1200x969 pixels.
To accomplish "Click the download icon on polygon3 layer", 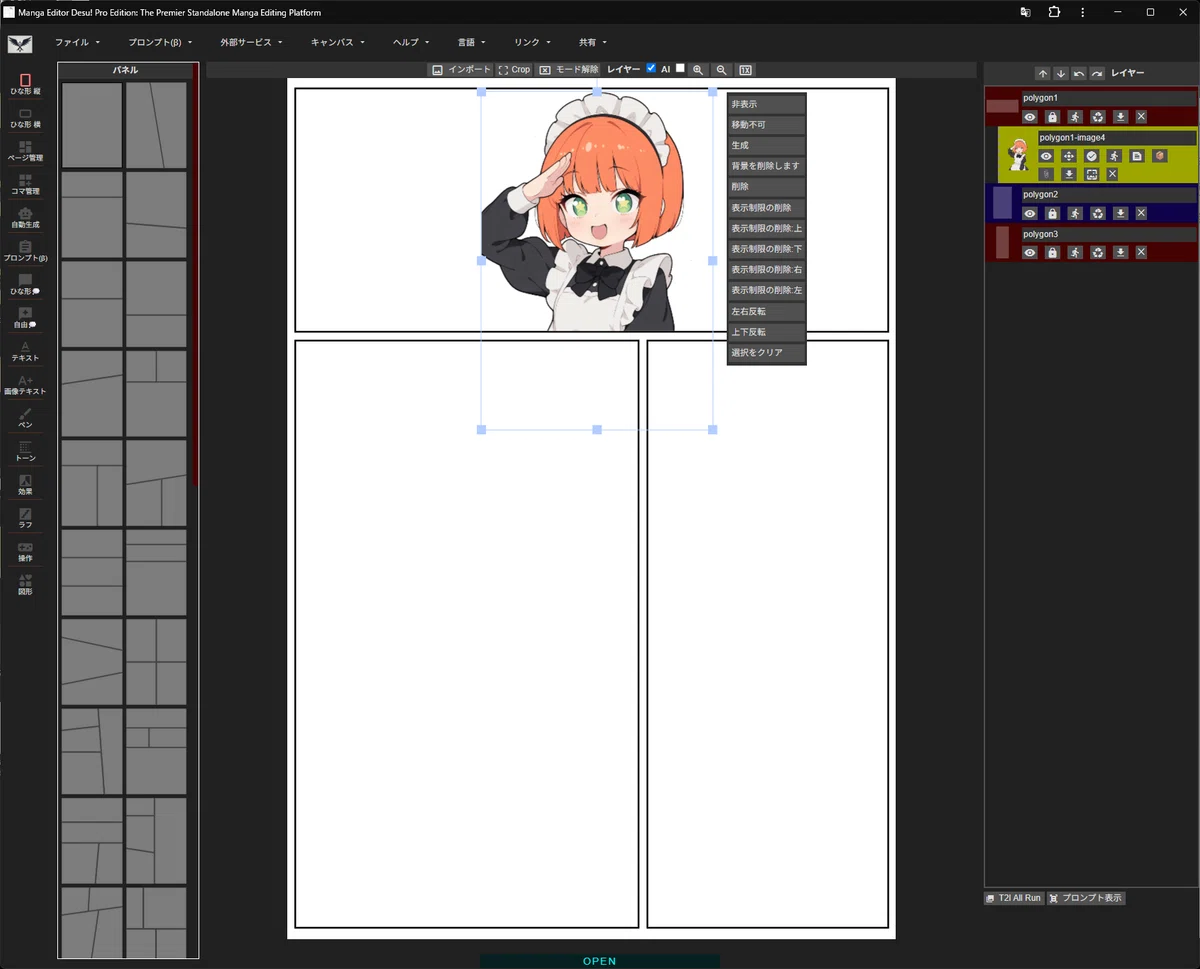I will 1121,253.
